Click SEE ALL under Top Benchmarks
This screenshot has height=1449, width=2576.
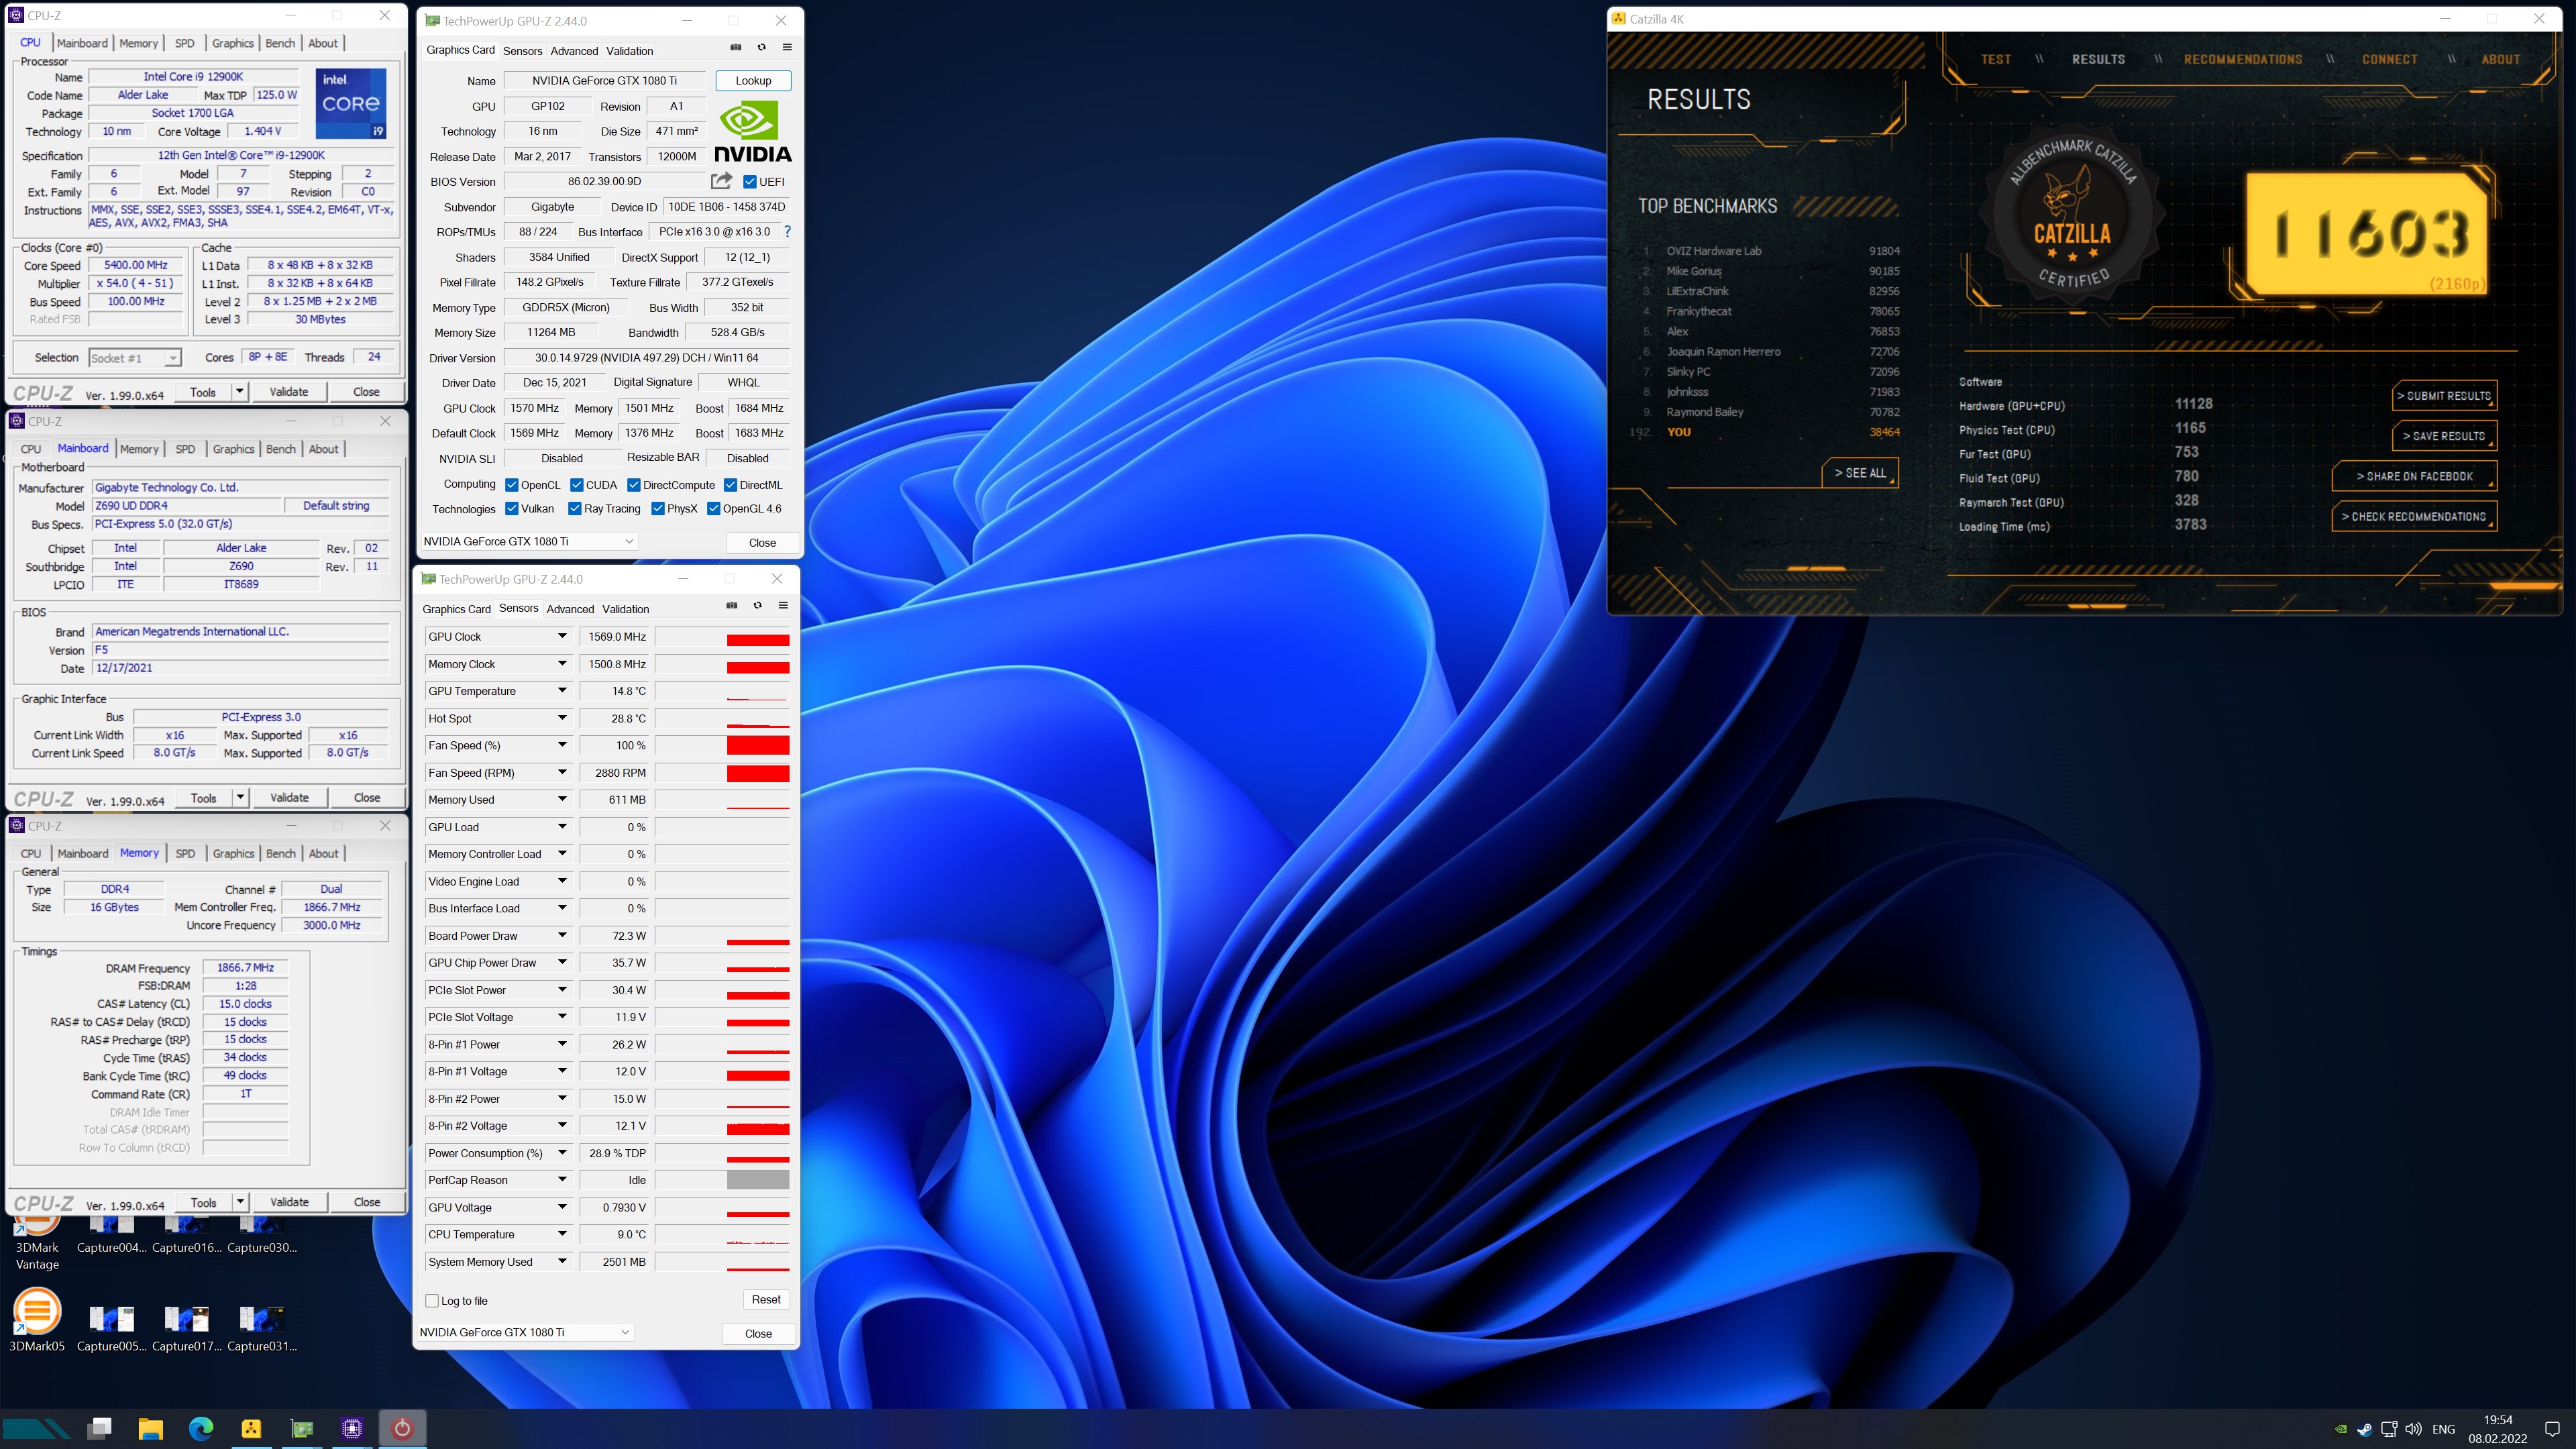tap(1860, 473)
